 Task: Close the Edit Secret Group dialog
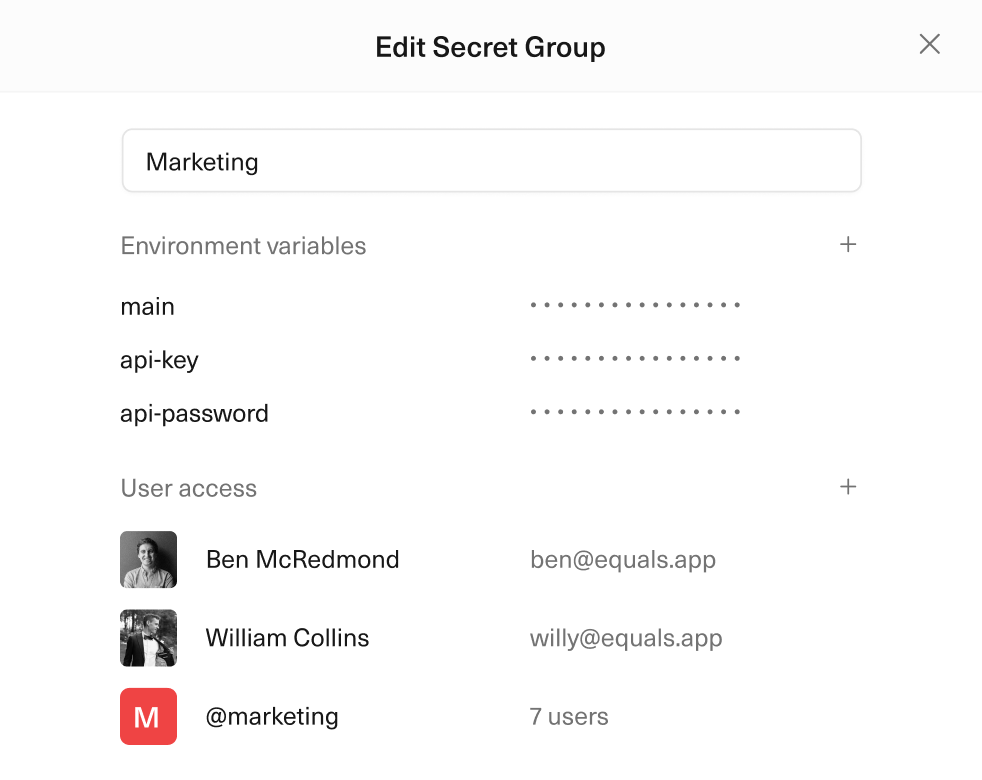[929, 44]
